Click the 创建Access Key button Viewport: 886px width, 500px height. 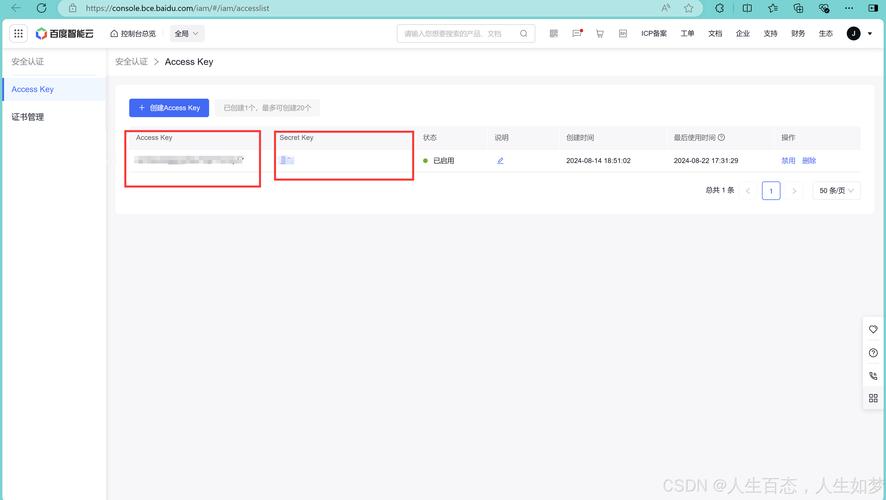tap(169, 108)
